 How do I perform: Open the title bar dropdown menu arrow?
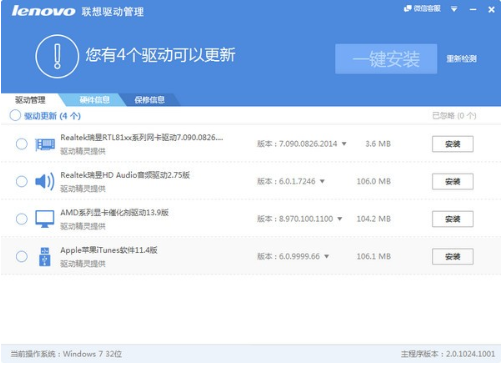(454, 9)
